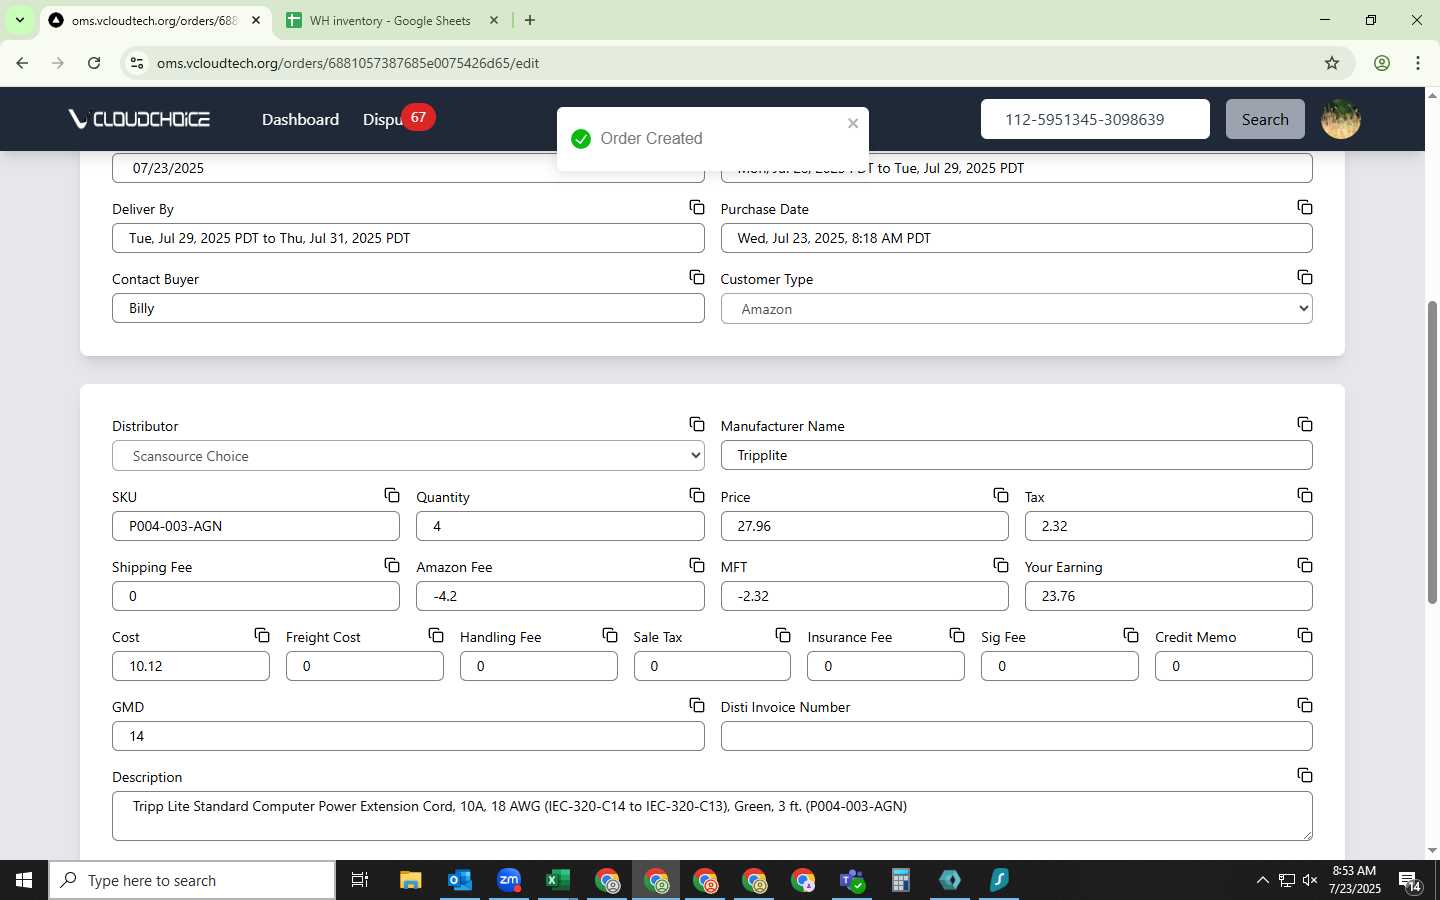Copy the Your Earning value
This screenshot has height=900, width=1440.
click(1305, 565)
